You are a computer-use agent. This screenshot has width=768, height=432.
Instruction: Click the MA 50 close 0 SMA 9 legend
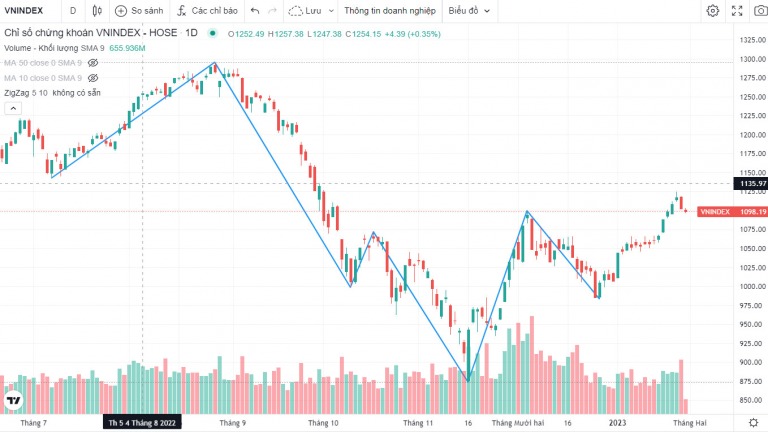43,63
